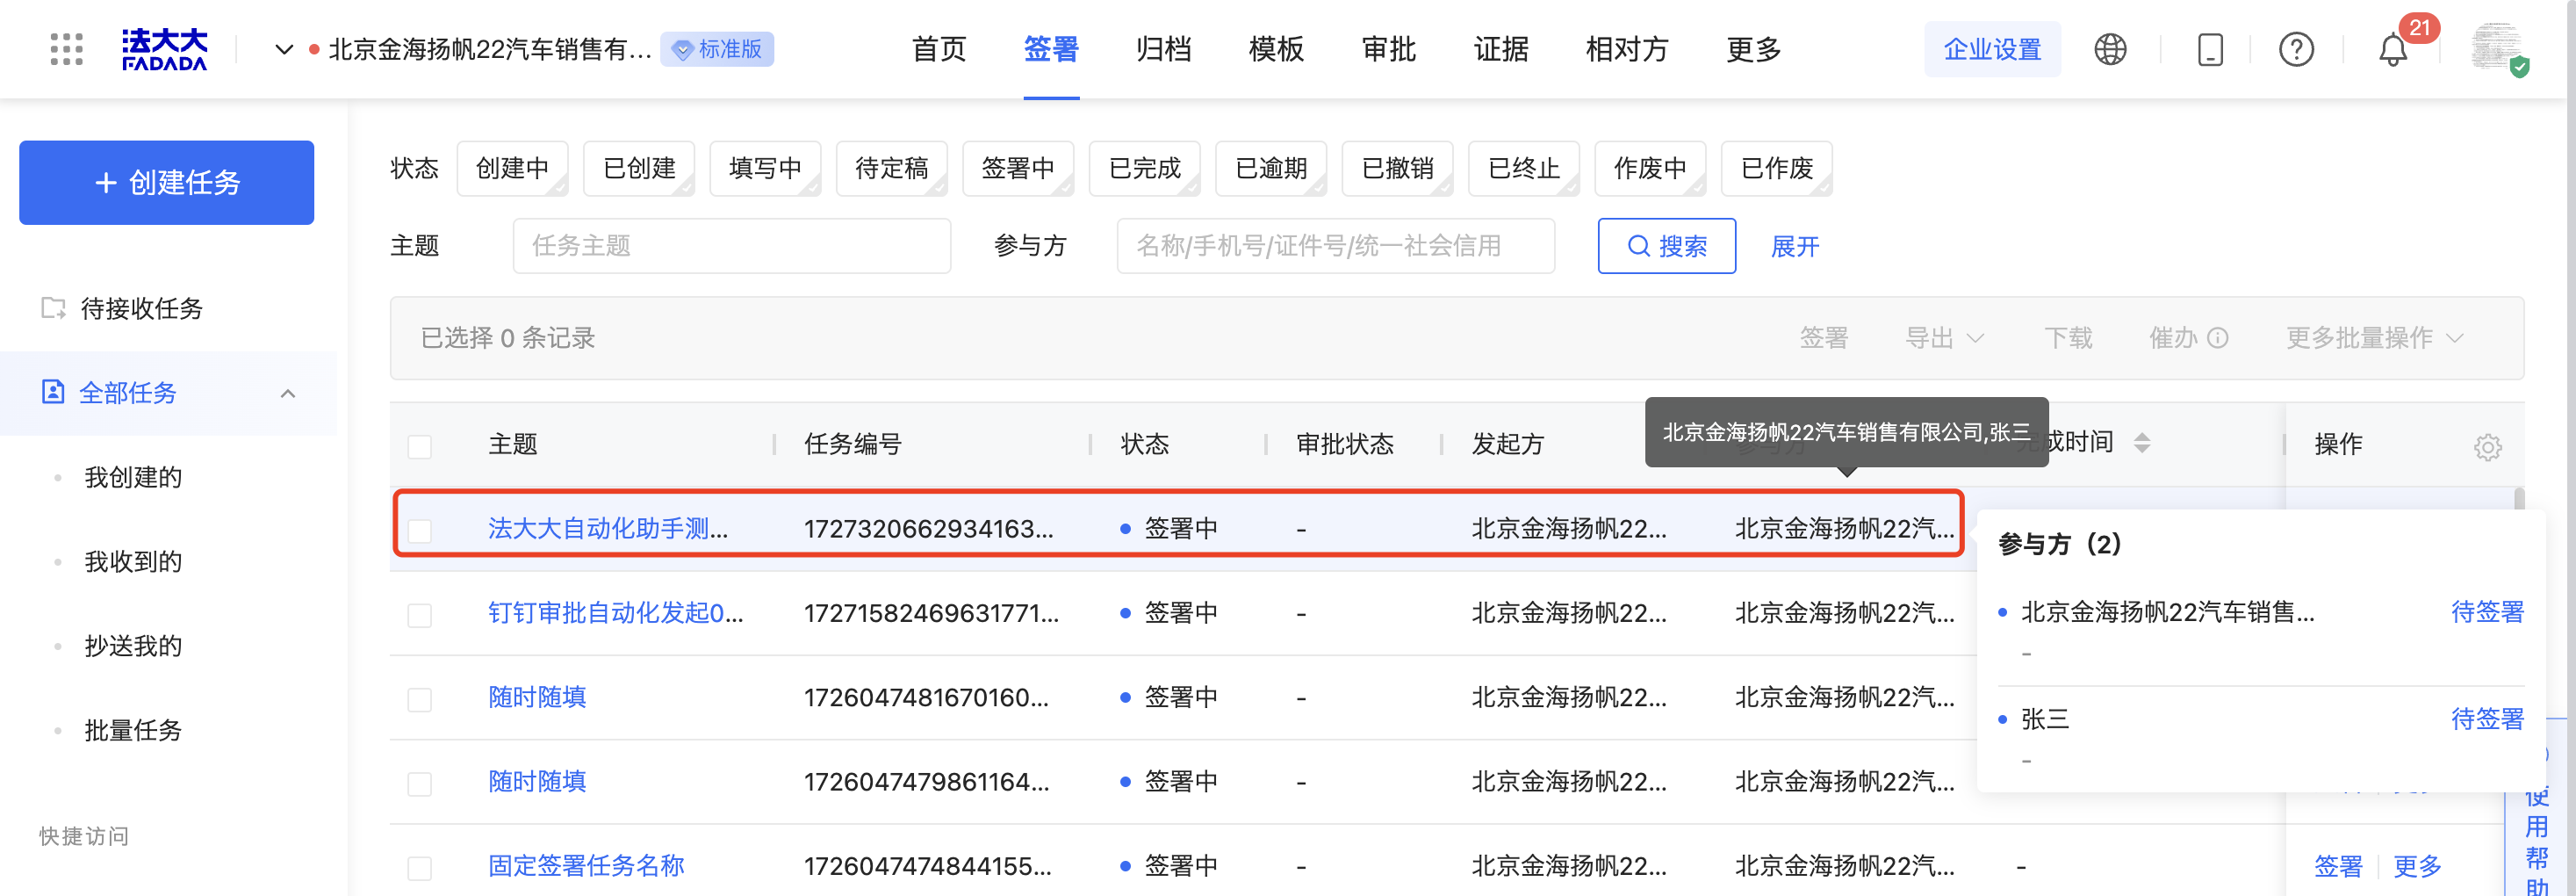Open 待接收任务 in sidebar
This screenshot has height=896, width=2576.
[141, 308]
